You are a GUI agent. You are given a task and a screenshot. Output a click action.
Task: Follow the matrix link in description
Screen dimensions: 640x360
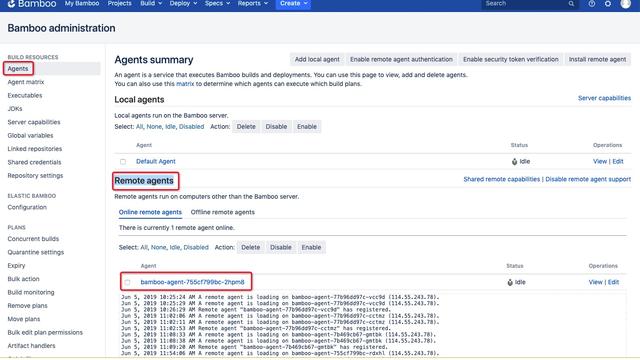tap(185, 84)
